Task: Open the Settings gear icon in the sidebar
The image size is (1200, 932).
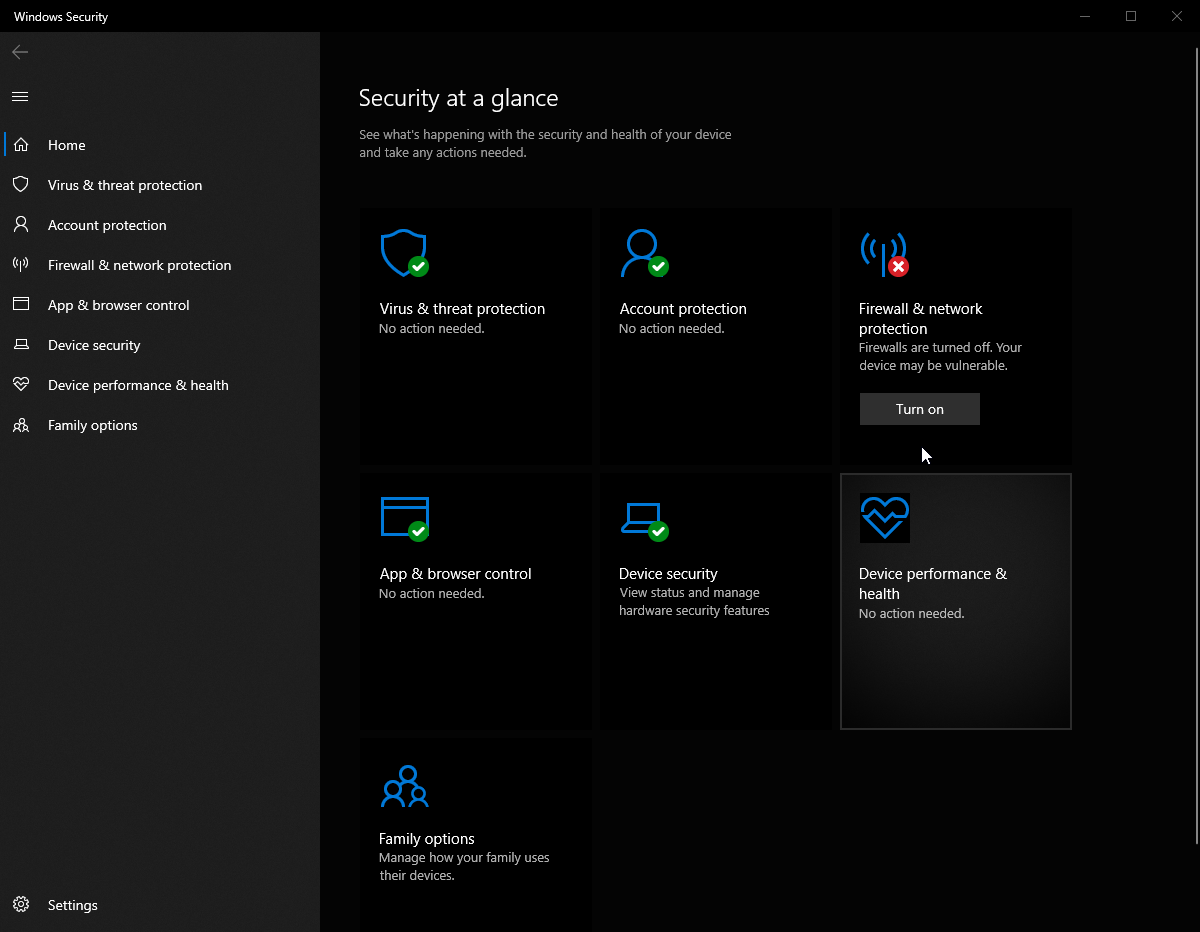Action: [20, 905]
